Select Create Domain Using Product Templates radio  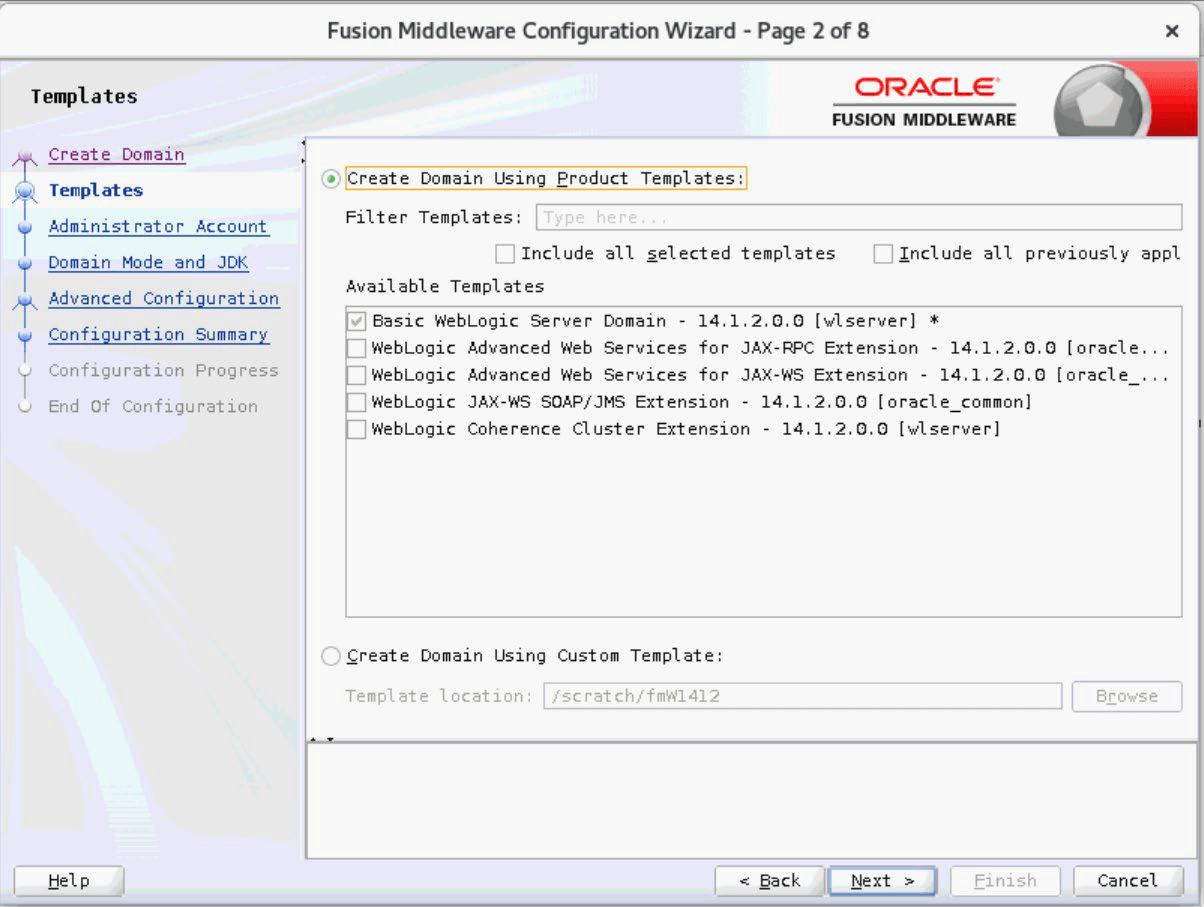(331, 179)
